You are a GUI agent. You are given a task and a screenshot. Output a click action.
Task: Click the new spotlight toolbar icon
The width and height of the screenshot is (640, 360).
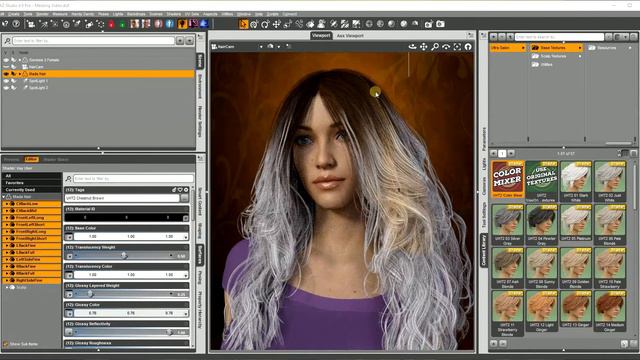click(x=77, y=24)
